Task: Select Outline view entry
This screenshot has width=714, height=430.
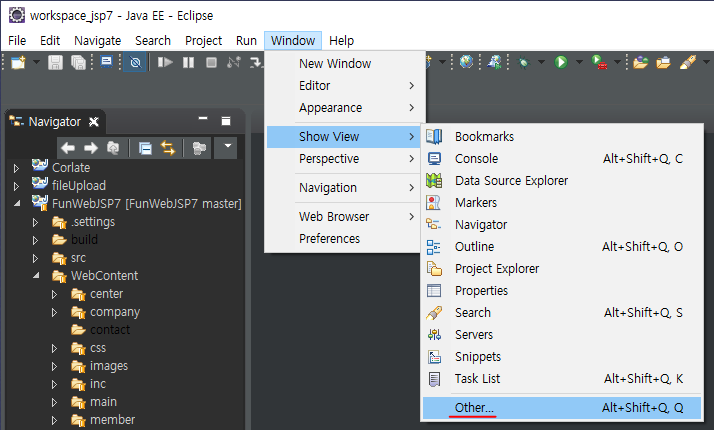Action: 562,246
